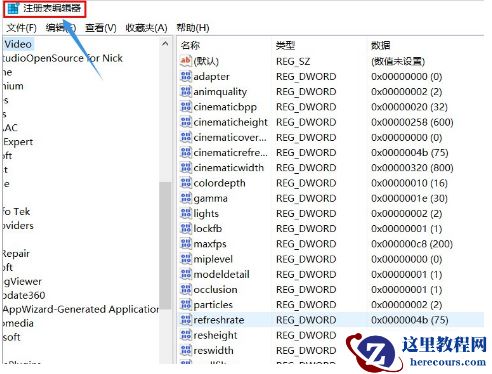Click the cinematicrefre... DWORD icon

tap(186, 152)
